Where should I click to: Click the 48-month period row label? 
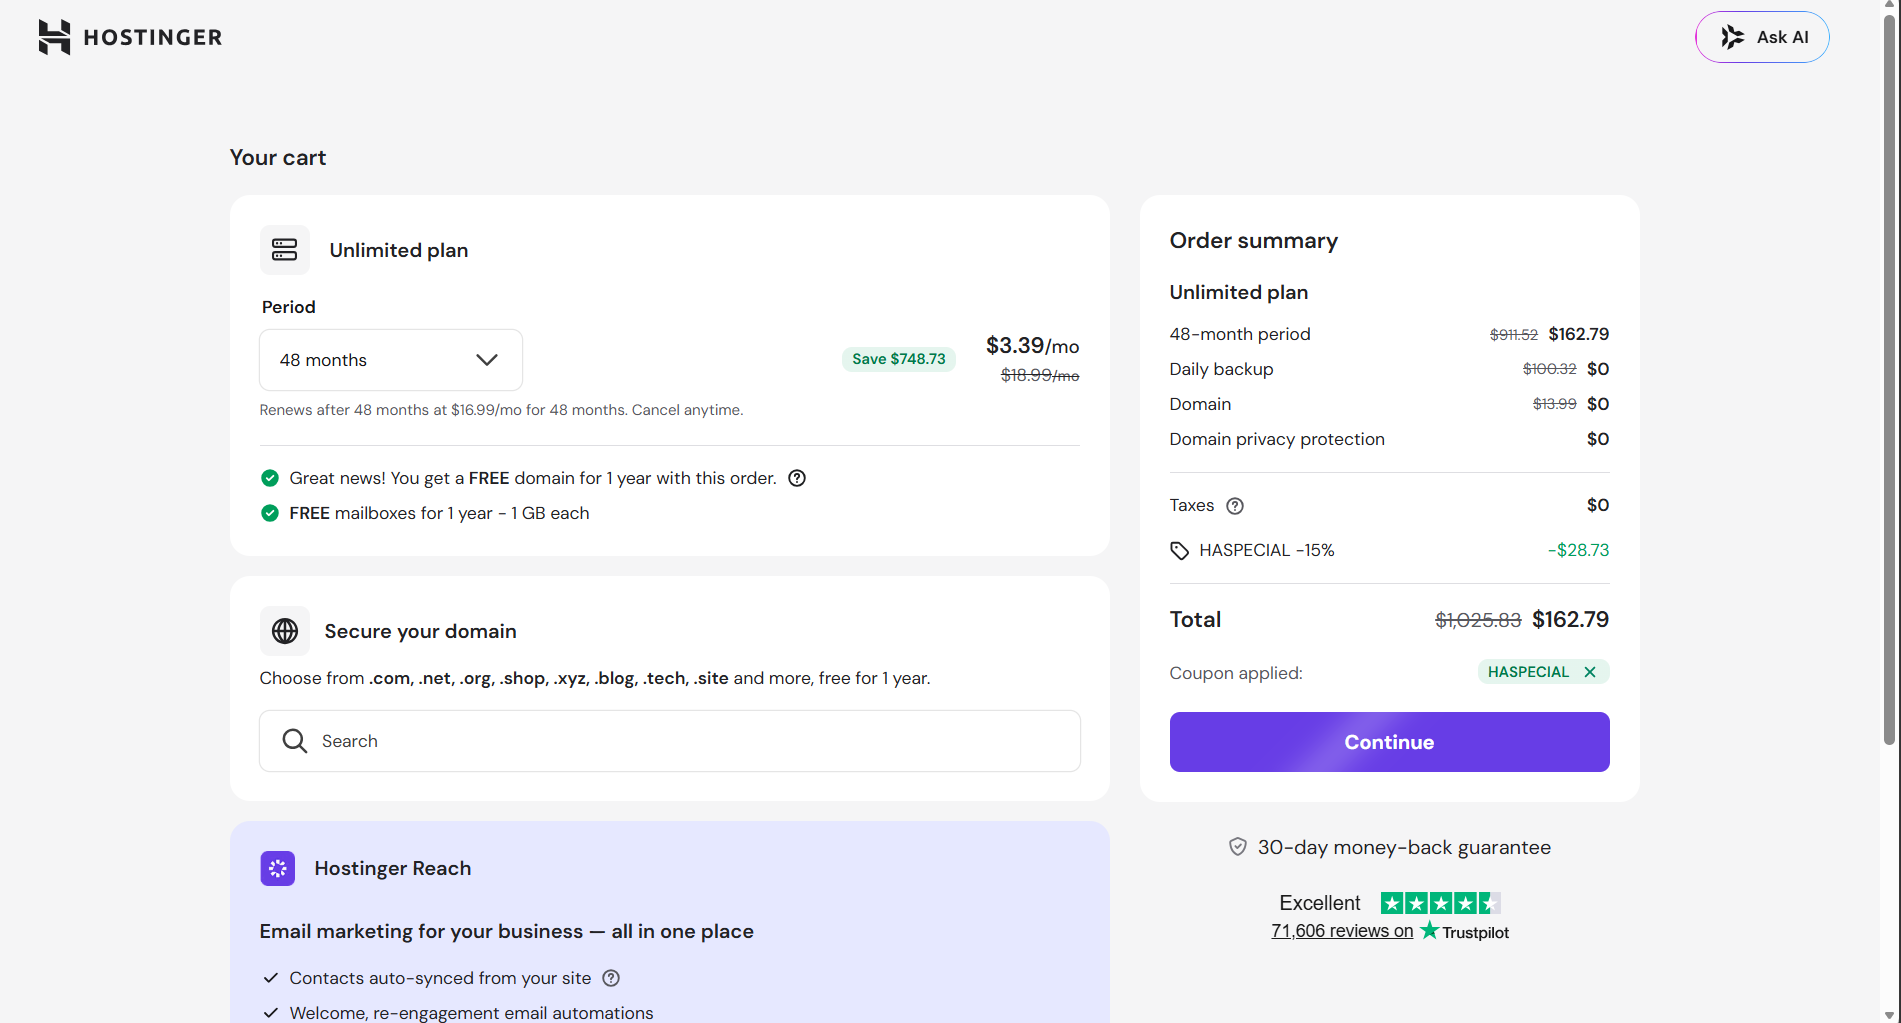[1240, 334]
